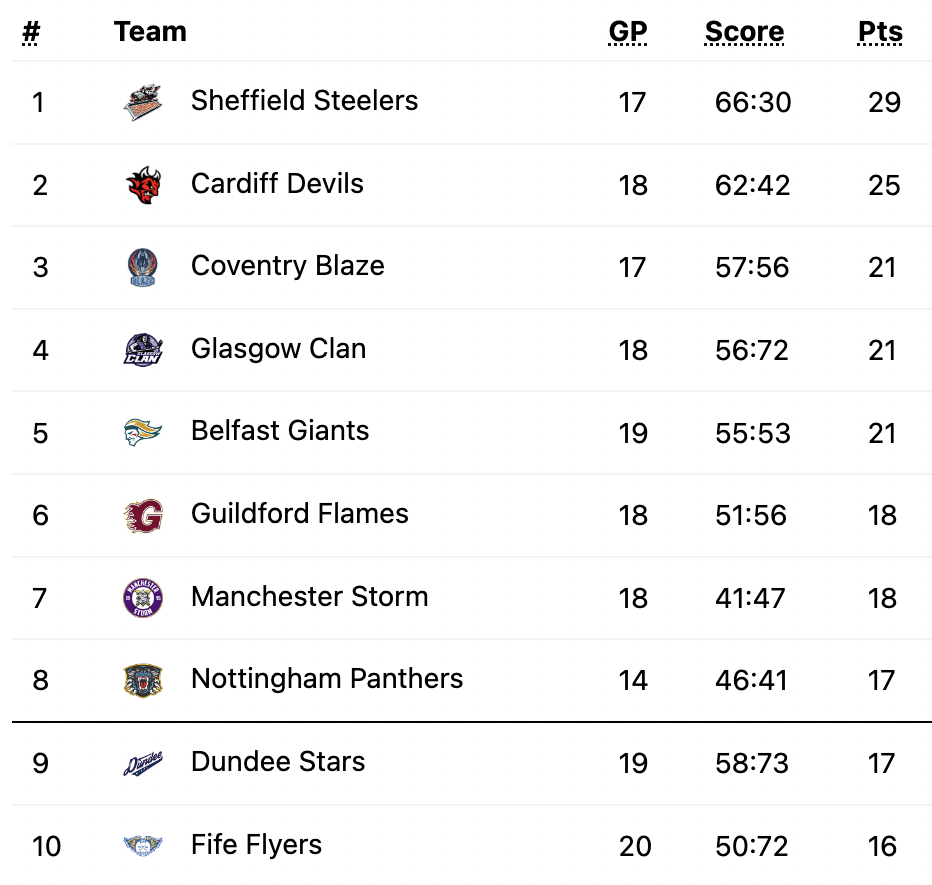Click the Cardiff Devils red devil logo

click(x=143, y=185)
